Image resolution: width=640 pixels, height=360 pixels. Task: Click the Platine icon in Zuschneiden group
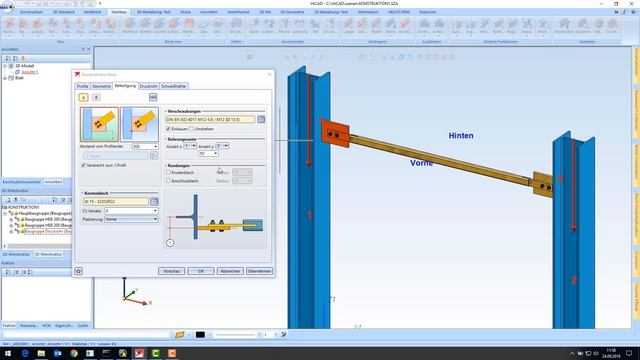click(284, 26)
